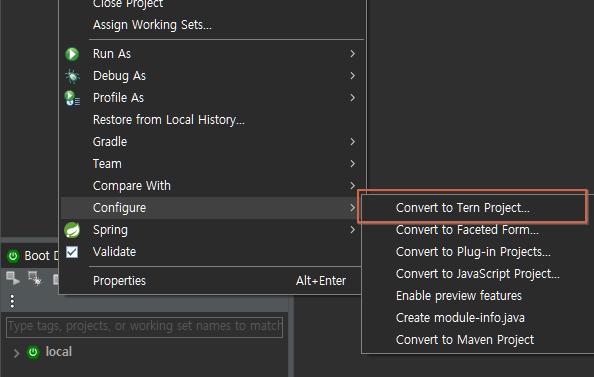Select Convert to Maven Project
Image resolution: width=594 pixels, height=377 pixels.
point(465,339)
